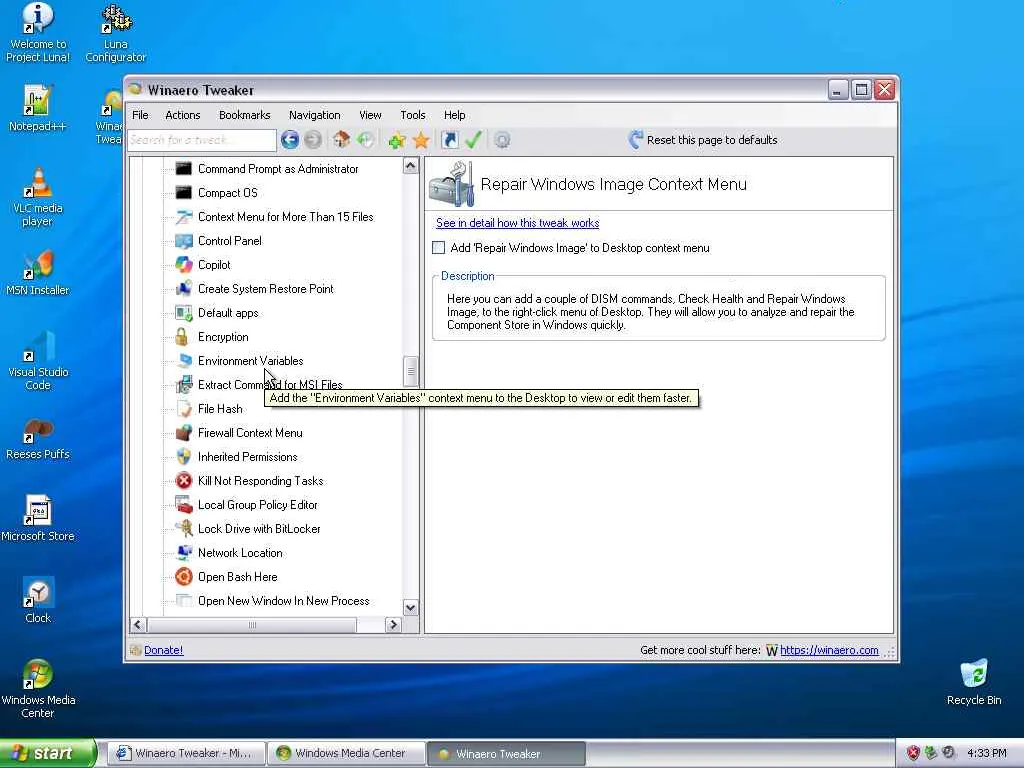This screenshot has width=1024, height=768.
Task: Open the Tools menu
Action: 412,115
